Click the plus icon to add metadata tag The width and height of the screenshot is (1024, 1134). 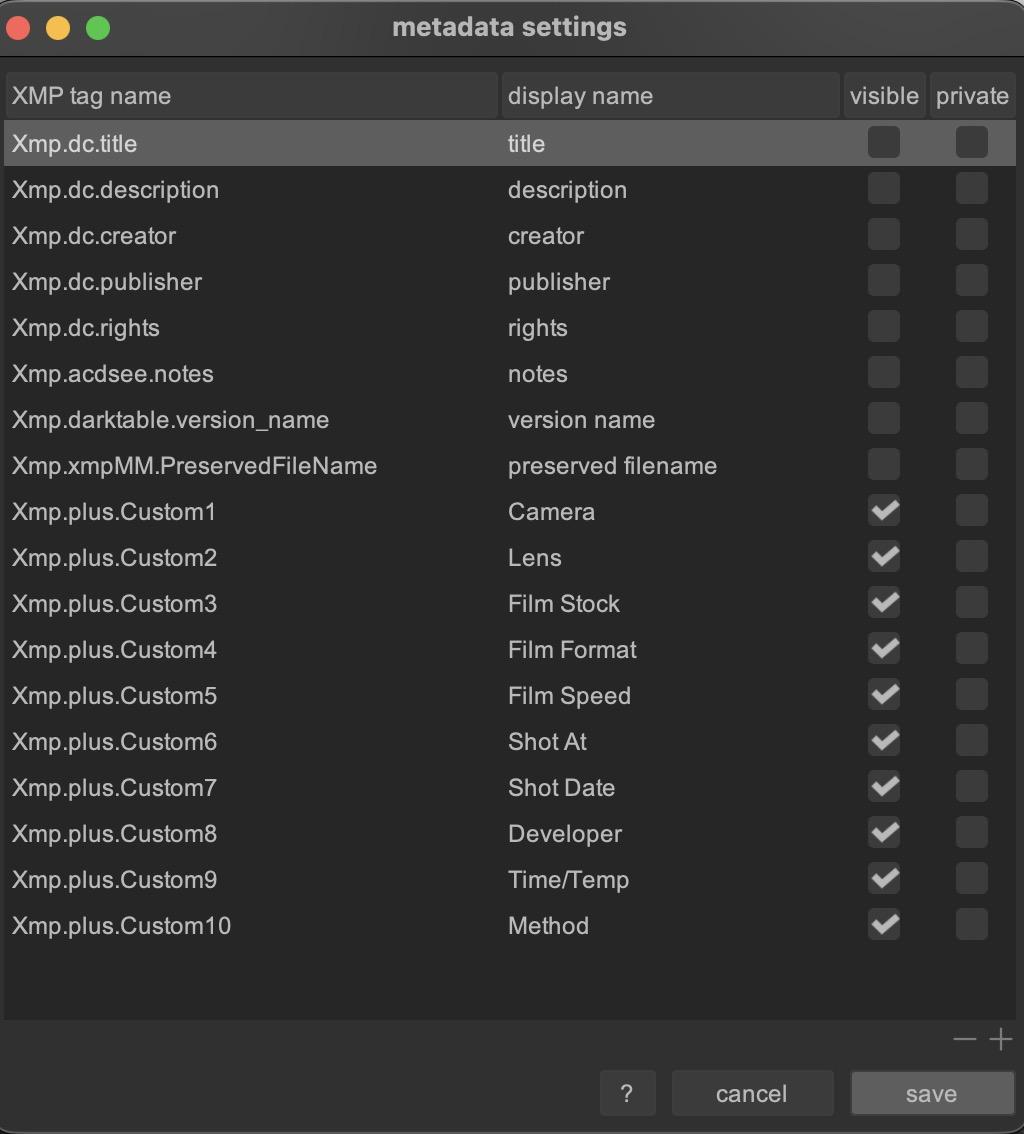point(1000,1040)
